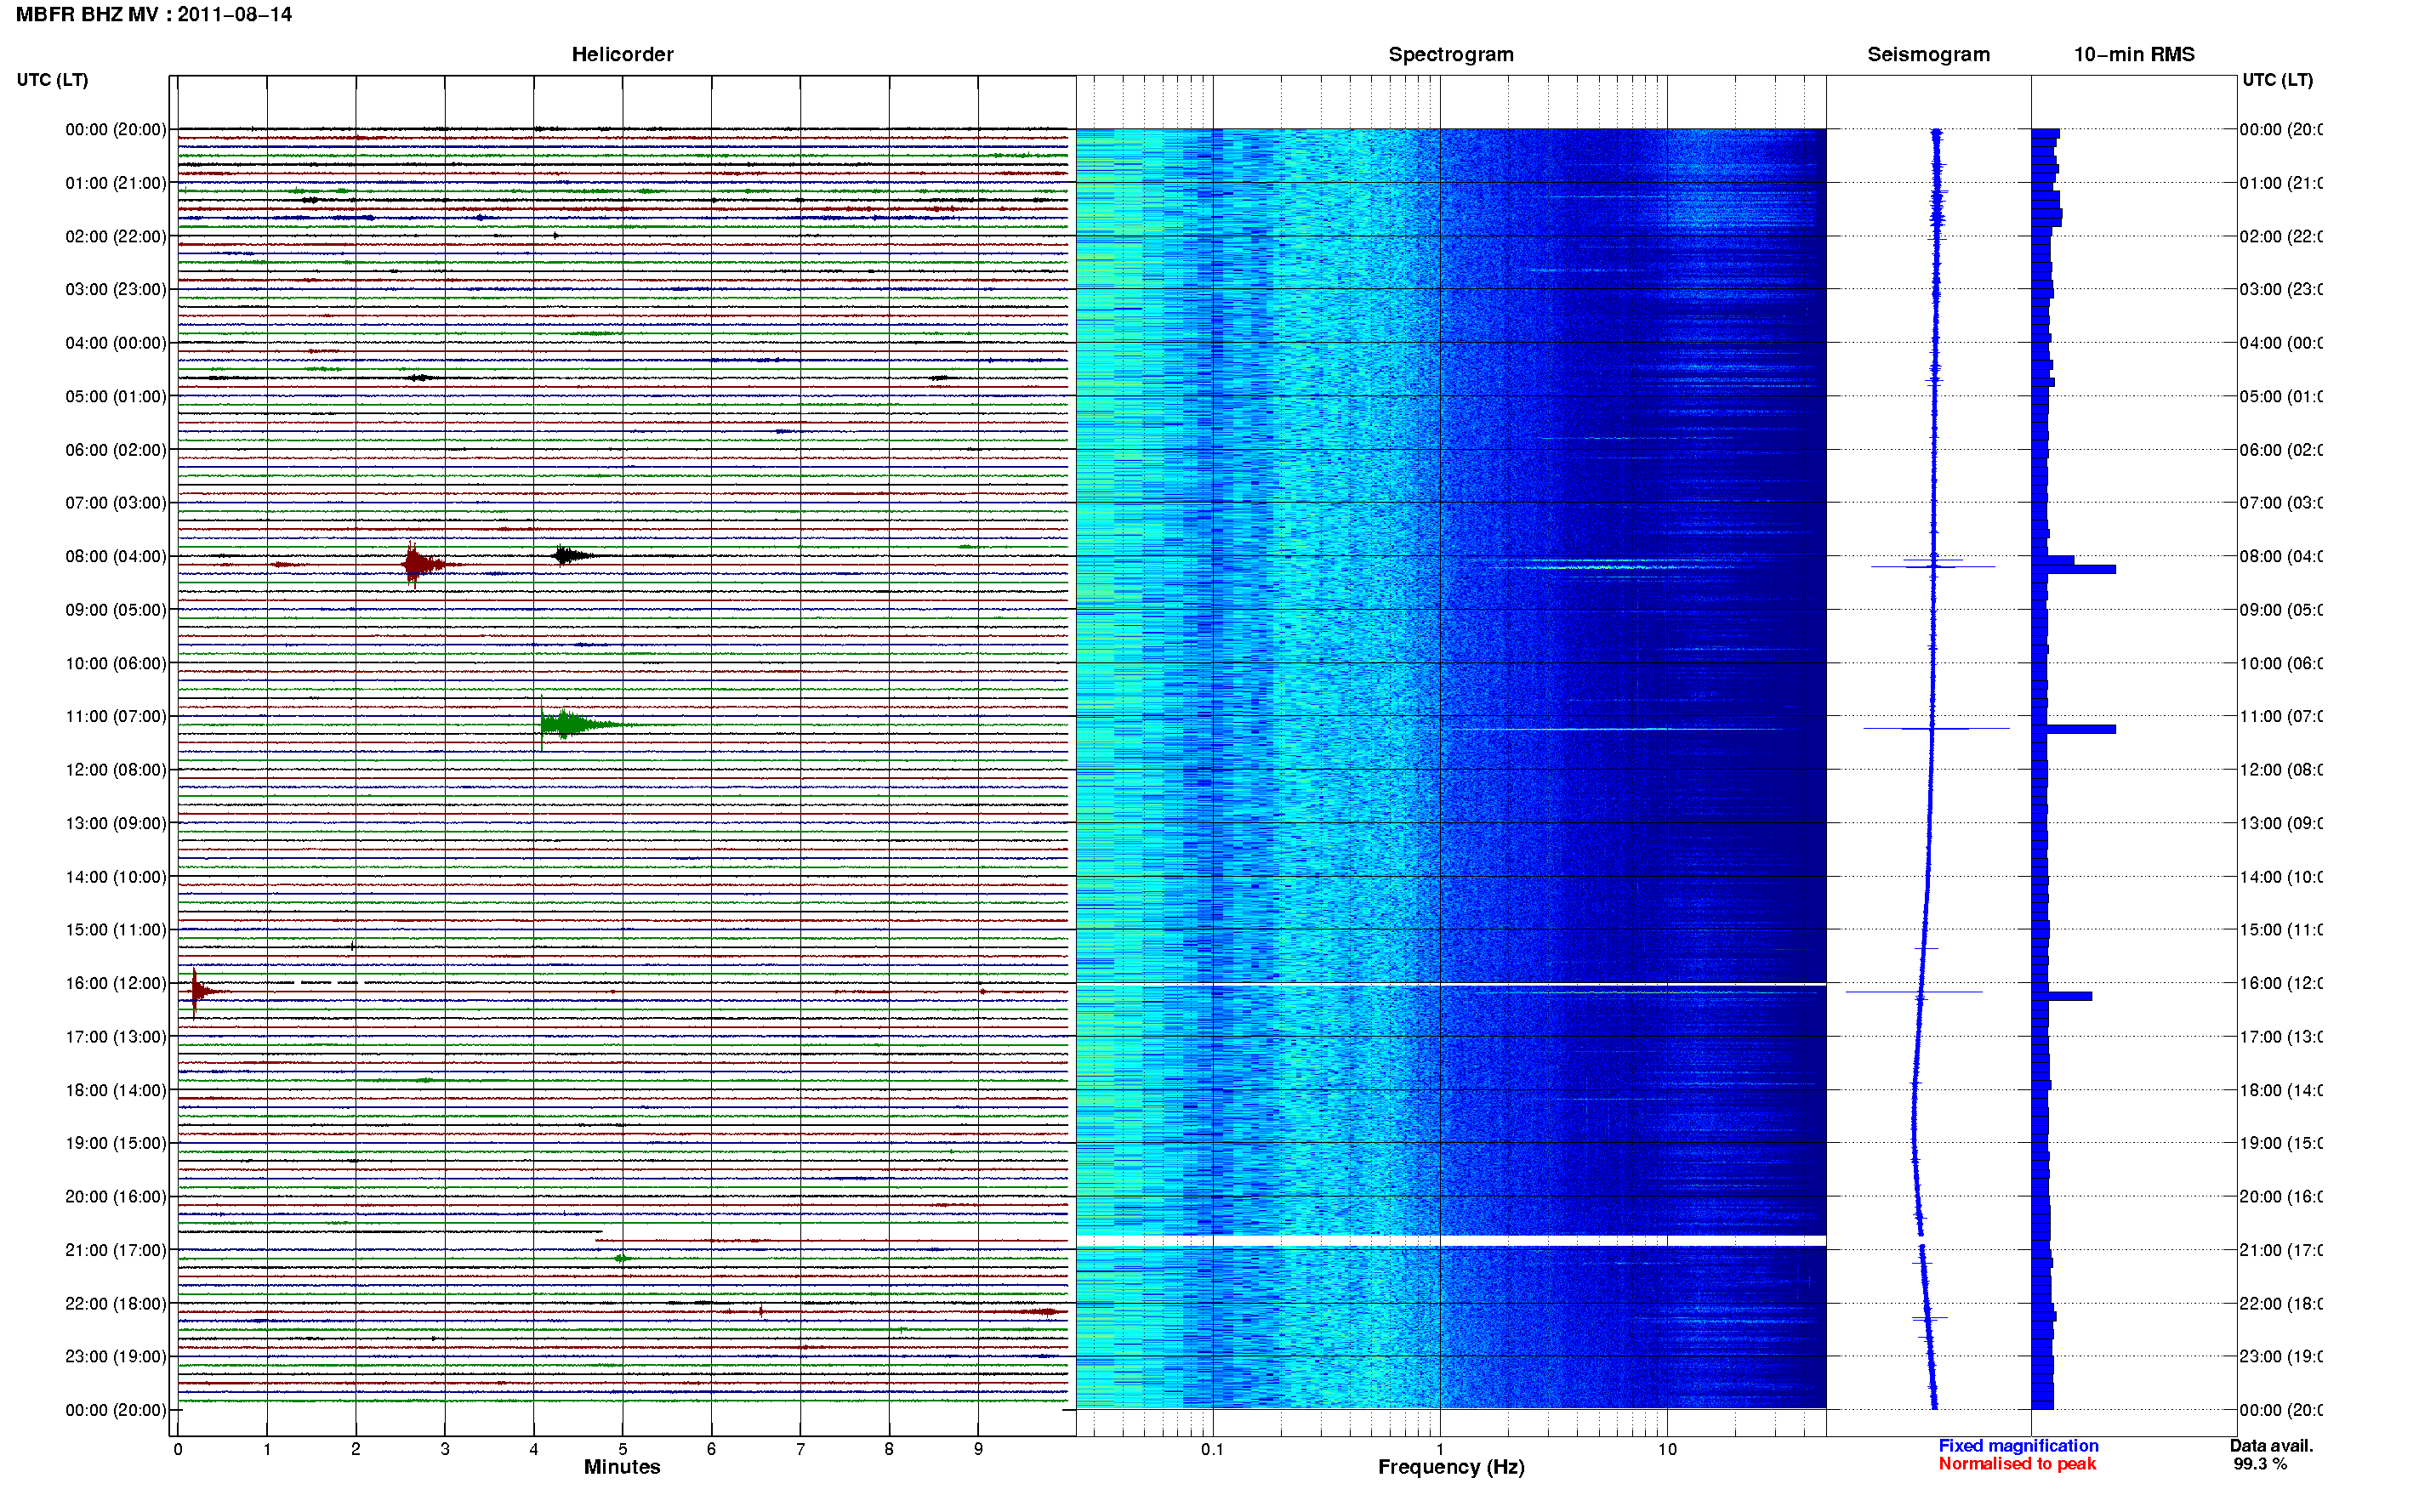Click the 99.3 % availability value
Viewport: 2419px width, 1512px height.
2259,1464
